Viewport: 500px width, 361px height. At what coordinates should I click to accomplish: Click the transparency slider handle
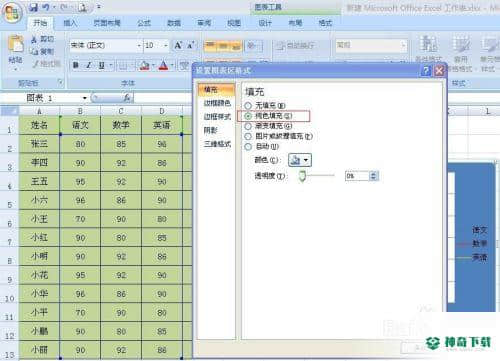click(x=302, y=176)
